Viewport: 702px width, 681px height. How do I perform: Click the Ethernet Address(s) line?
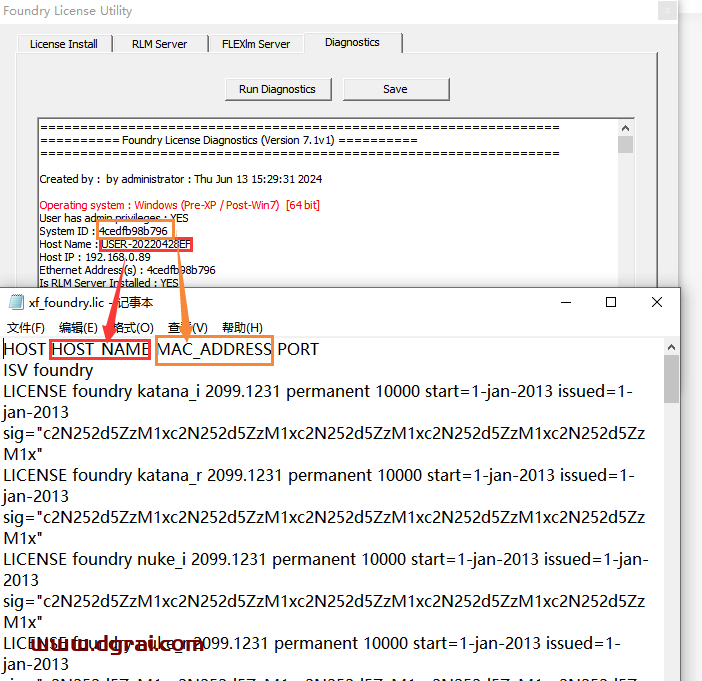(127, 270)
